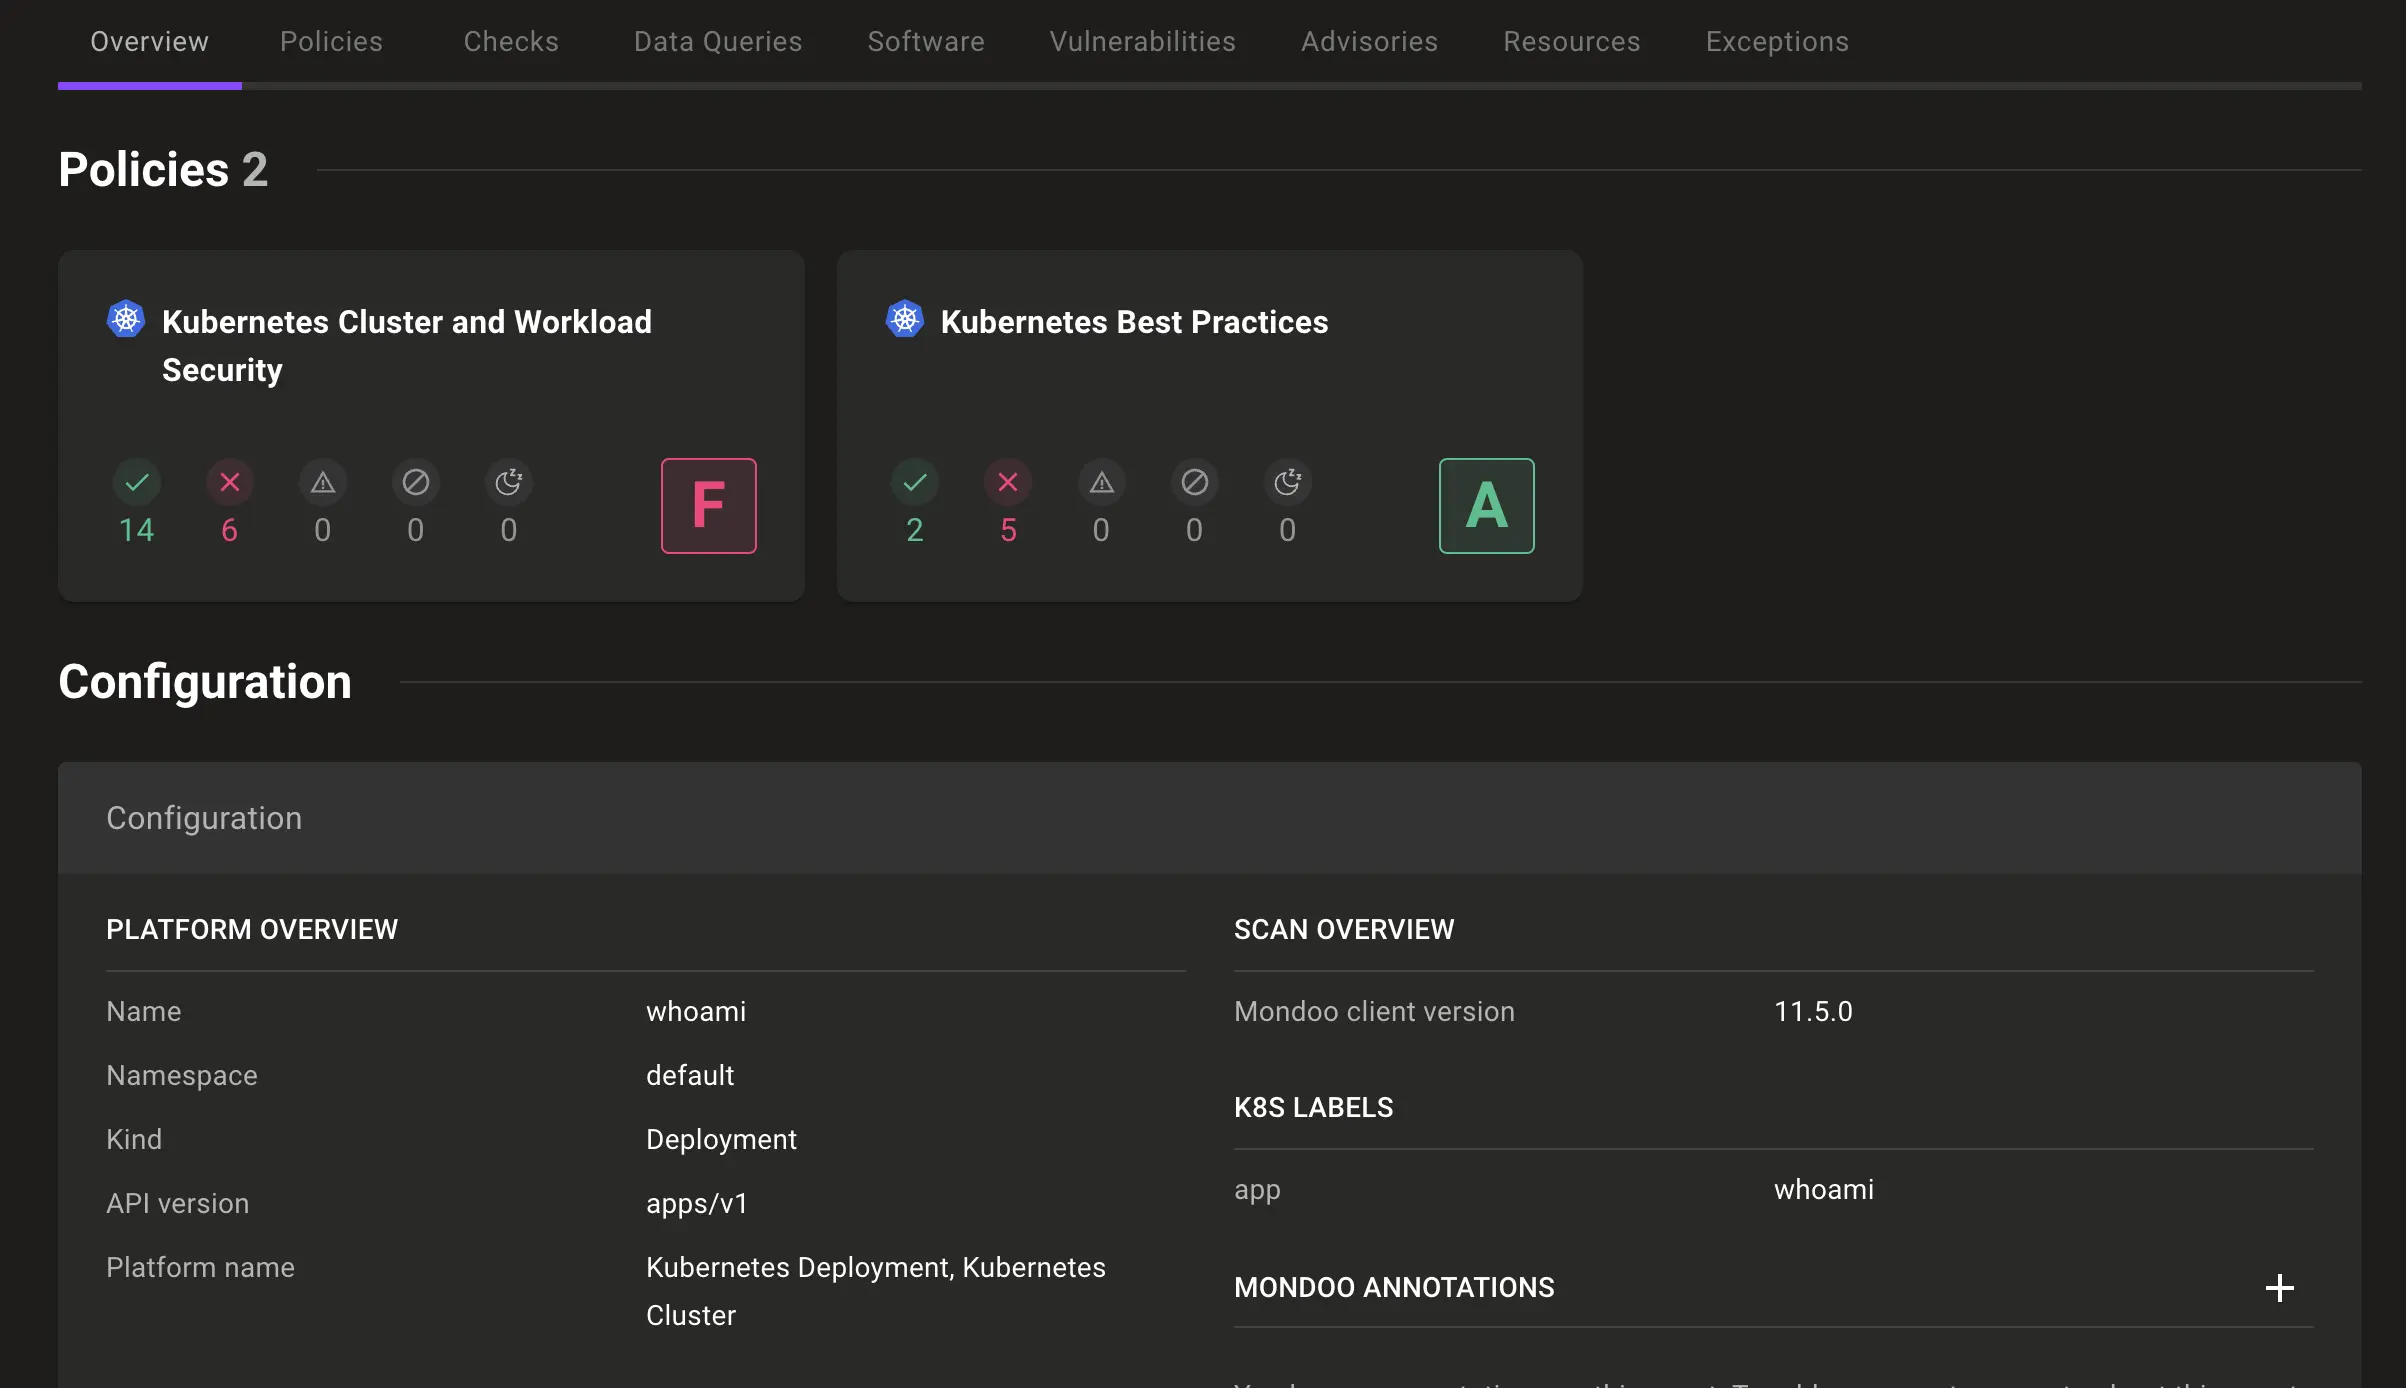Viewport: 2406px width, 1388px height.
Task: Click failed checks icon showing 5
Action: (1008, 483)
